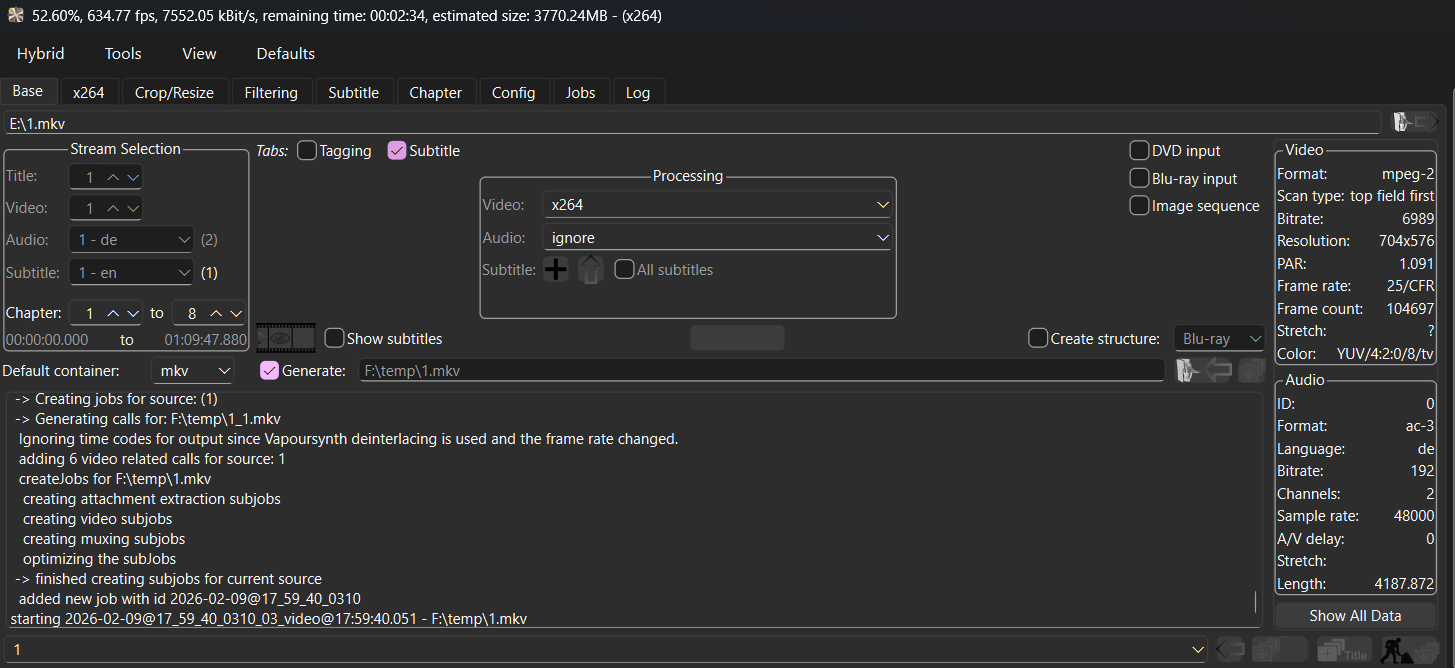
Task: Toggle the Show subtitles checkbox
Action: pyautogui.click(x=335, y=338)
